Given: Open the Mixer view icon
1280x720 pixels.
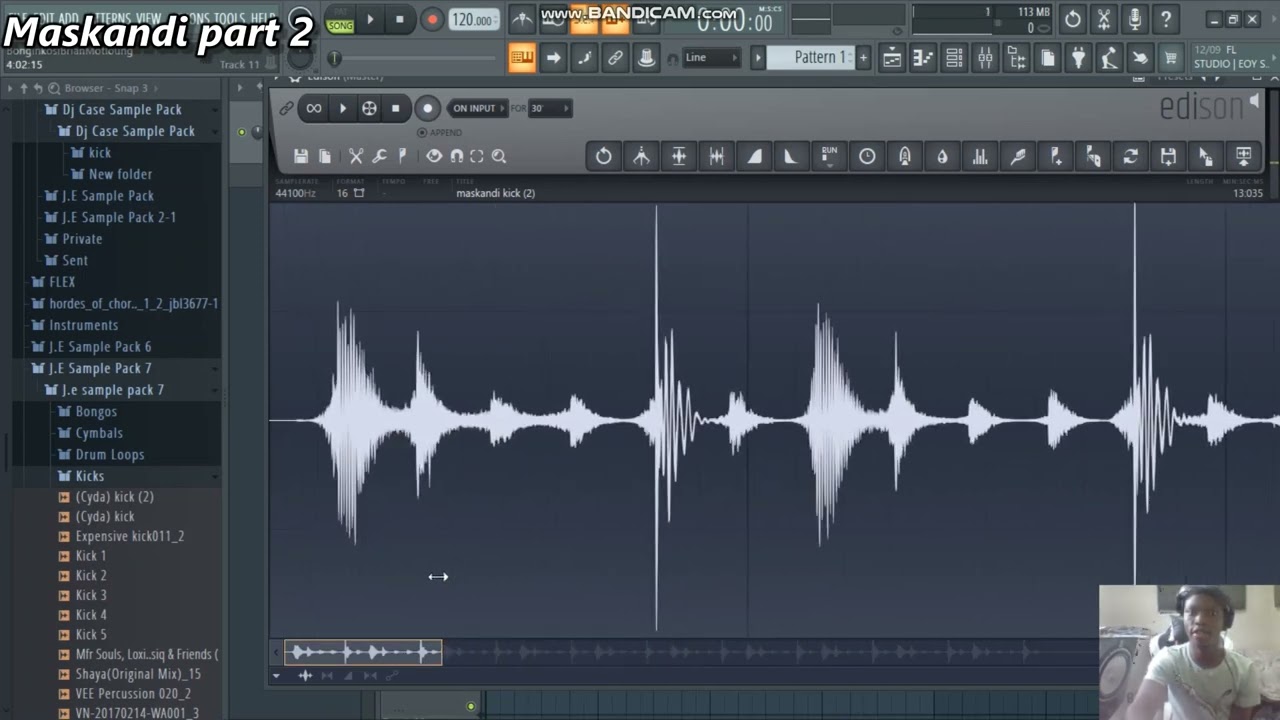Looking at the screenshot, I should [x=985, y=58].
